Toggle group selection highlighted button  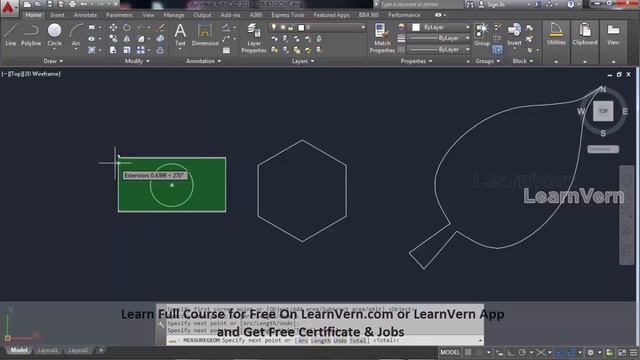click(x=497, y=50)
